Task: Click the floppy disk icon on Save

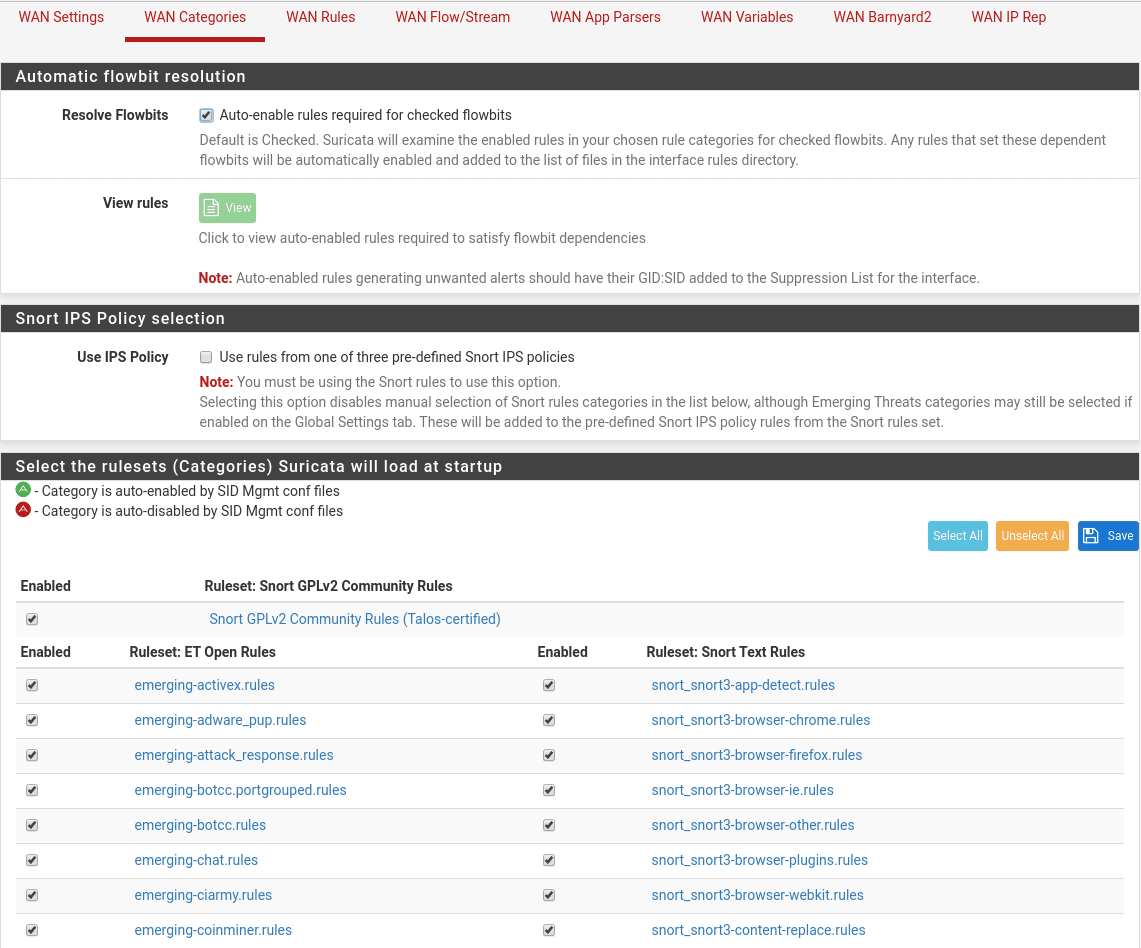Action: tap(1091, 536)
